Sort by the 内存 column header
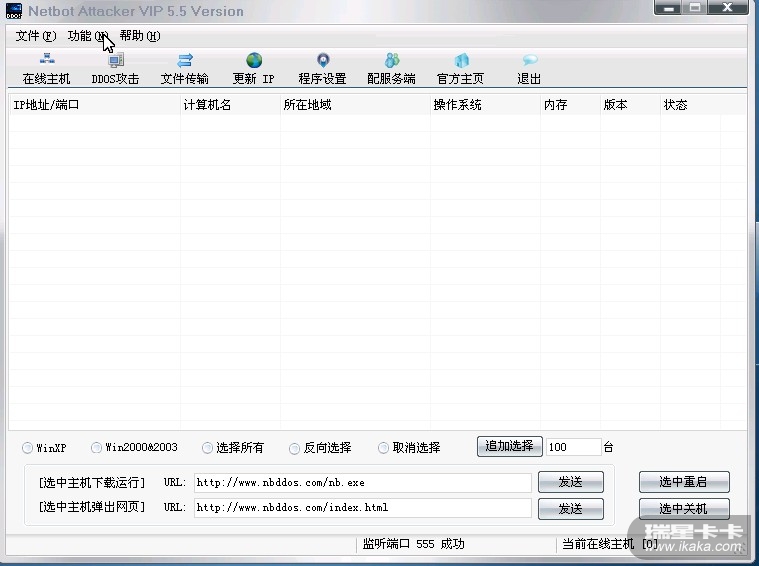The image size is (759, 566). (570, 105)
